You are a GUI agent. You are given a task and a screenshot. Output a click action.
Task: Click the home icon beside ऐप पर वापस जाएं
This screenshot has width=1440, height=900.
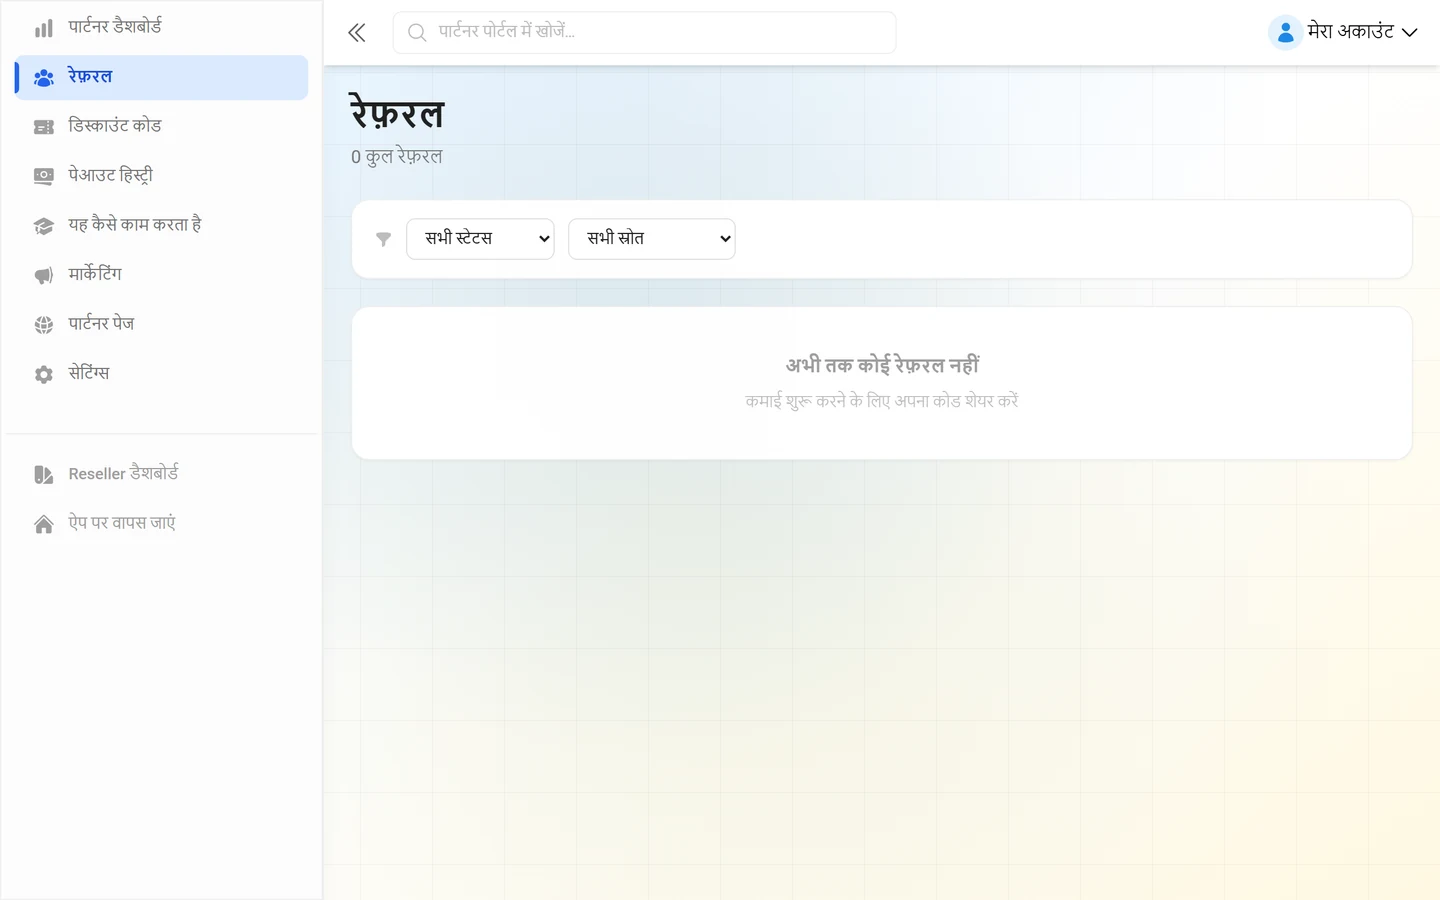coord(44,524)
